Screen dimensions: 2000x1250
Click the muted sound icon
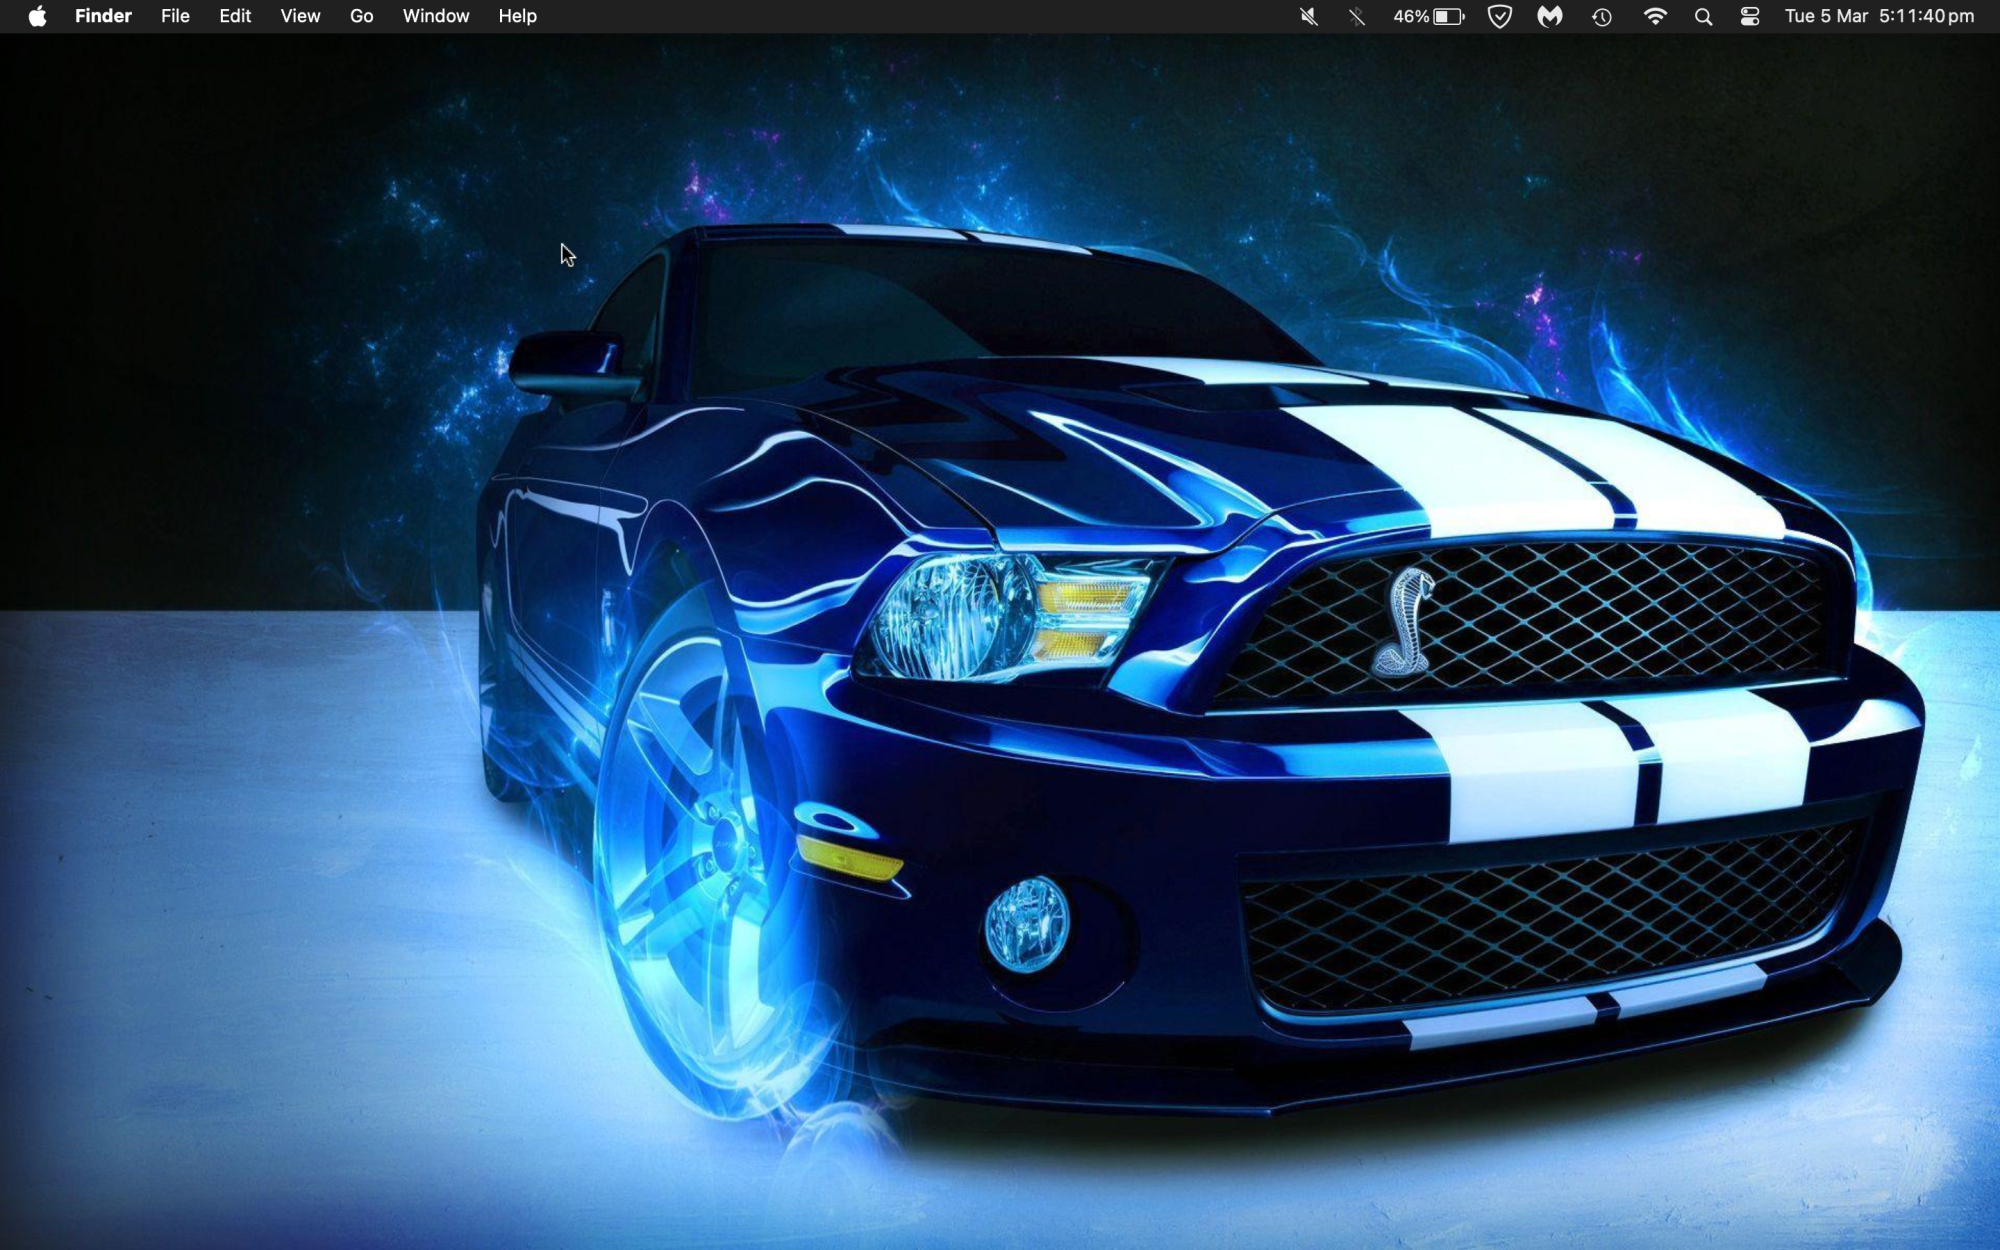[1308, 16]
